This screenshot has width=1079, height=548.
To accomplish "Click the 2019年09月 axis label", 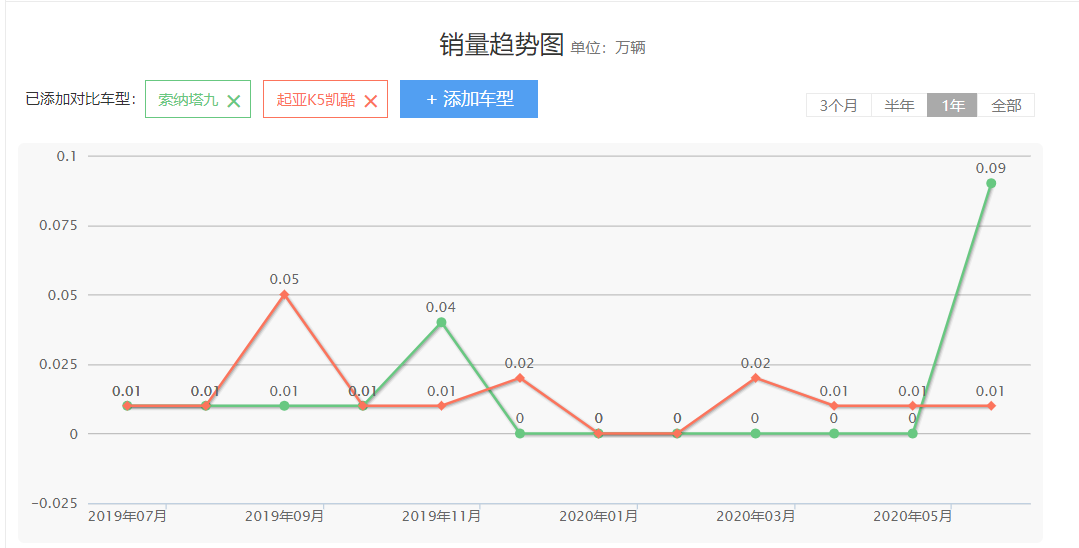I will pos(284,516).
